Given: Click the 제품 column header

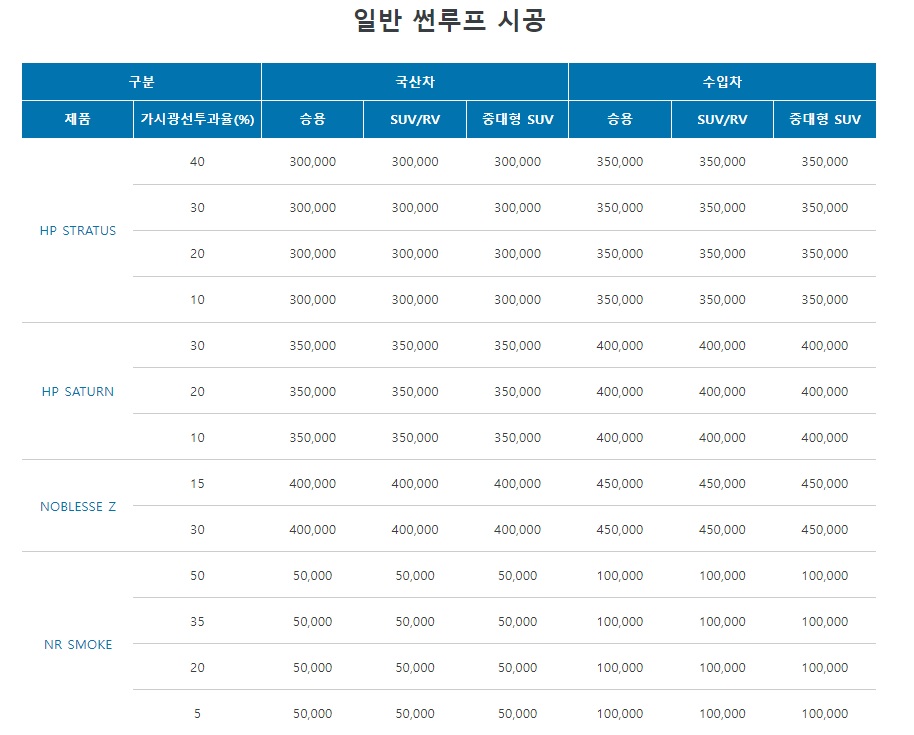Looking at the screenshot, I should 78,120.
